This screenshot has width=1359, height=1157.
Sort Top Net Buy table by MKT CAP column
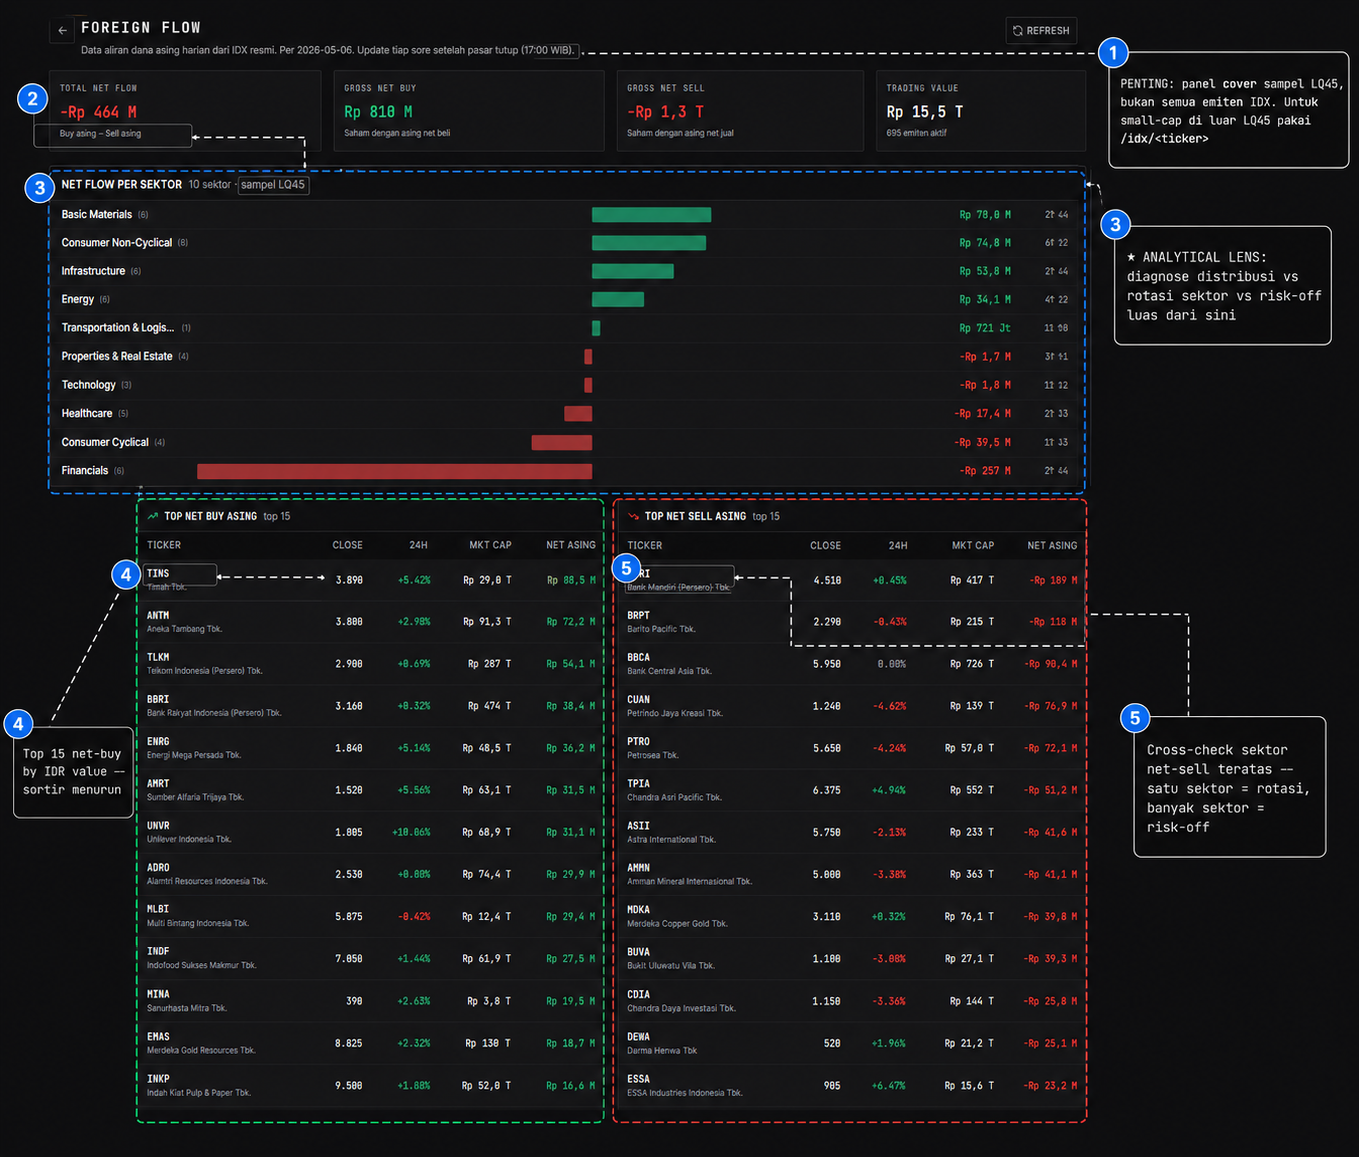pyautogui.click(x=490, y=545)
